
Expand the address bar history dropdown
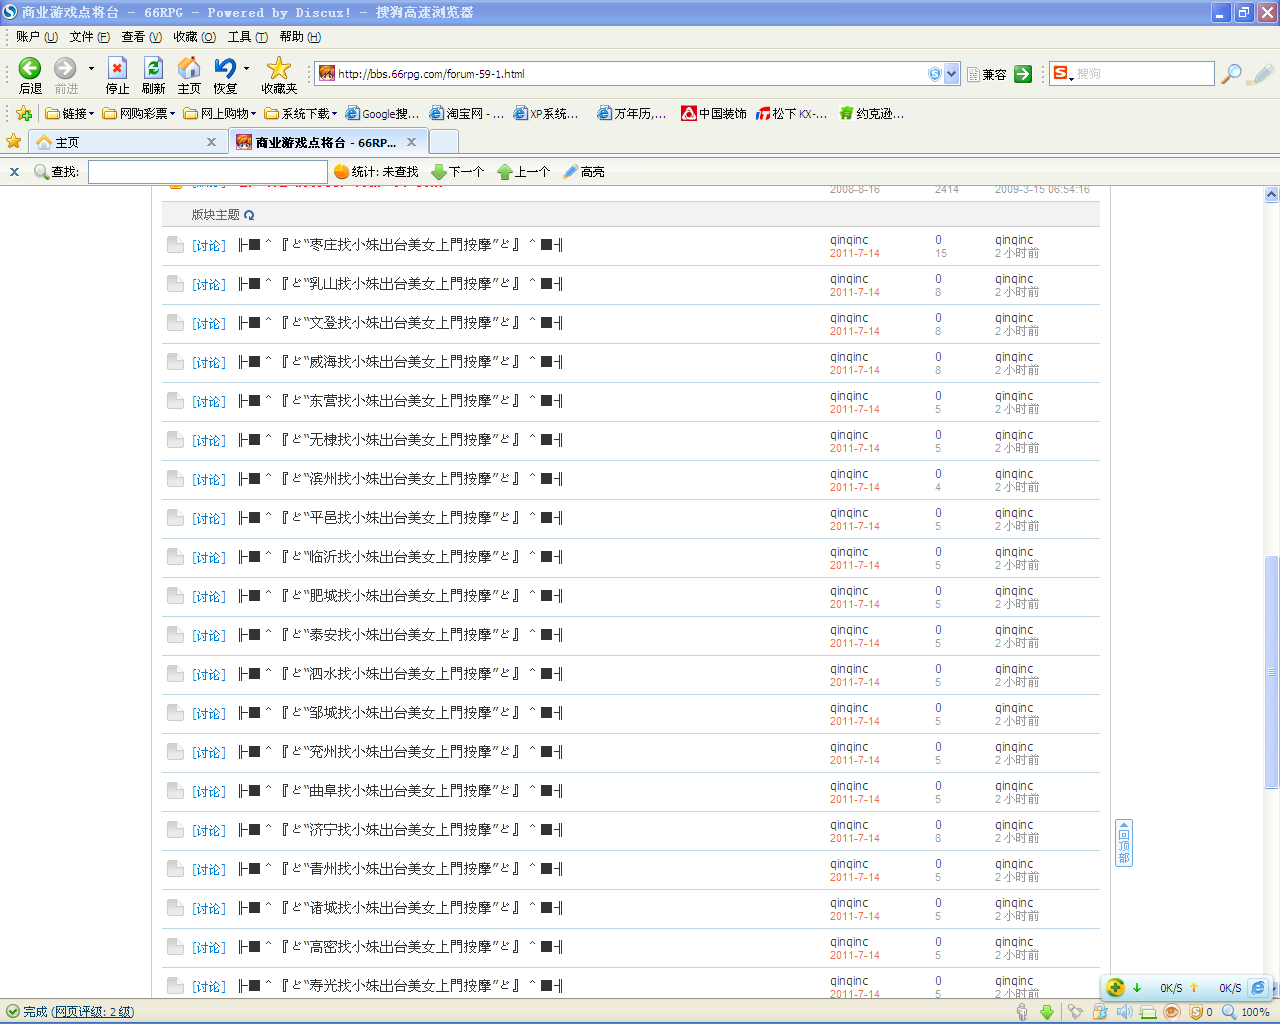click(952, 74)
